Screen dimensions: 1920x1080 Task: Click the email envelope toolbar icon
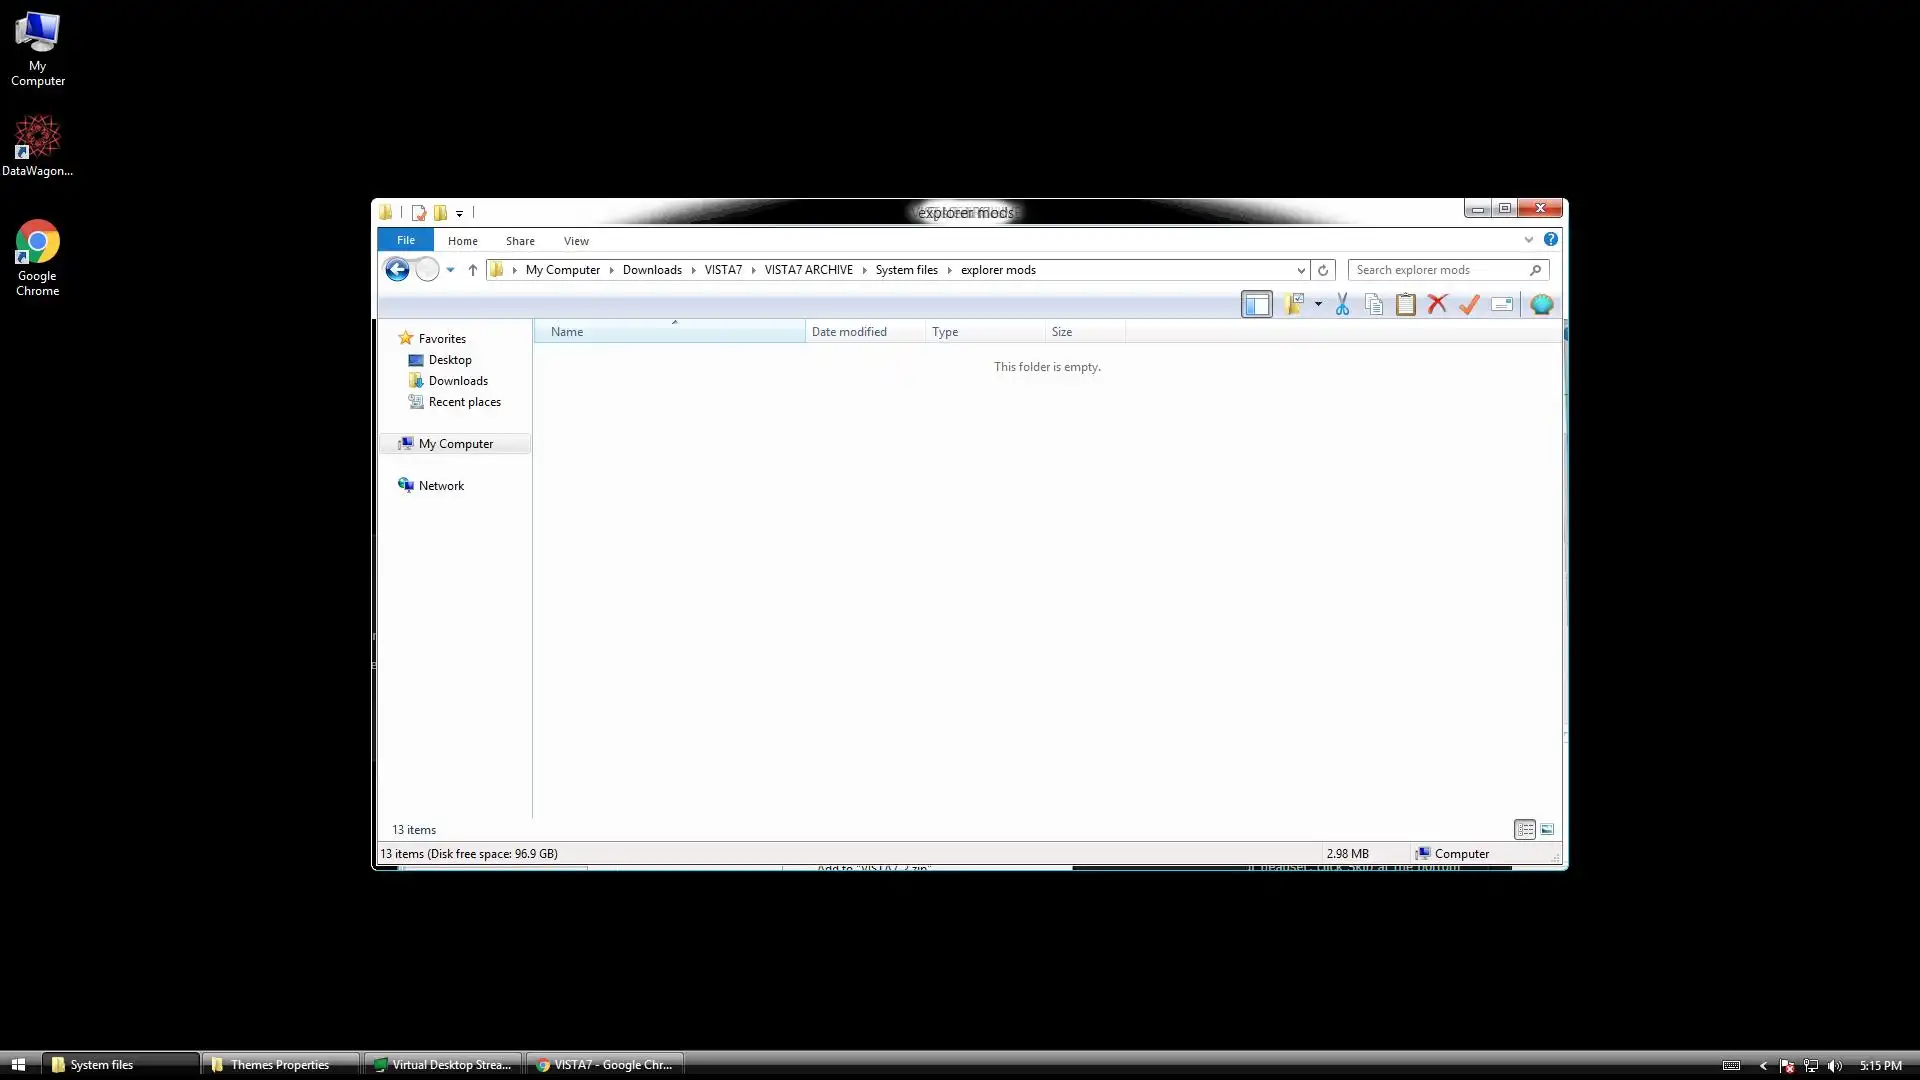[x=1501, y=305]
